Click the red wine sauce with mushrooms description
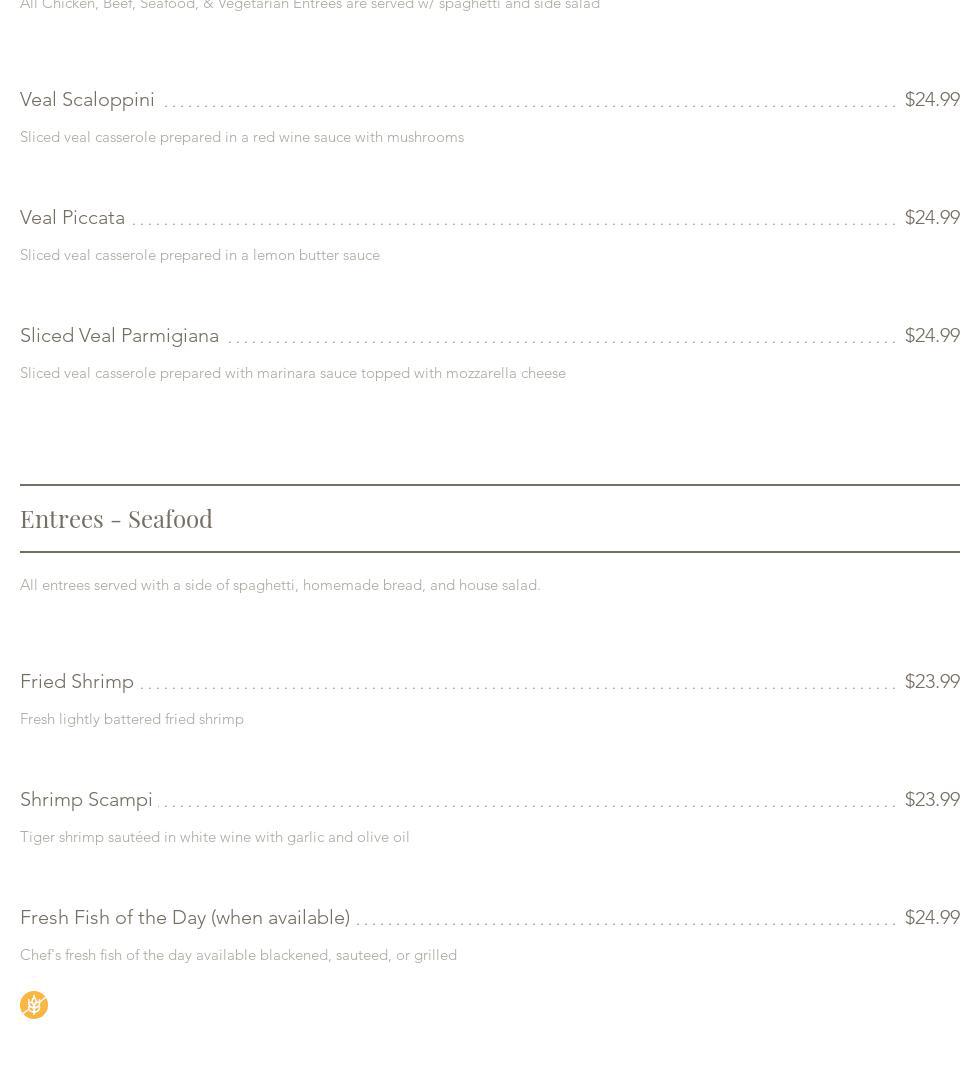The width and height of the screenshot is (965, 1084). coord(242,138)
